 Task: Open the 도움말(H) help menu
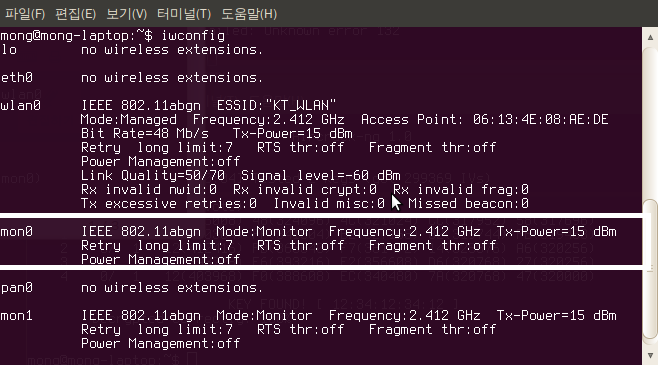(249, 14)
